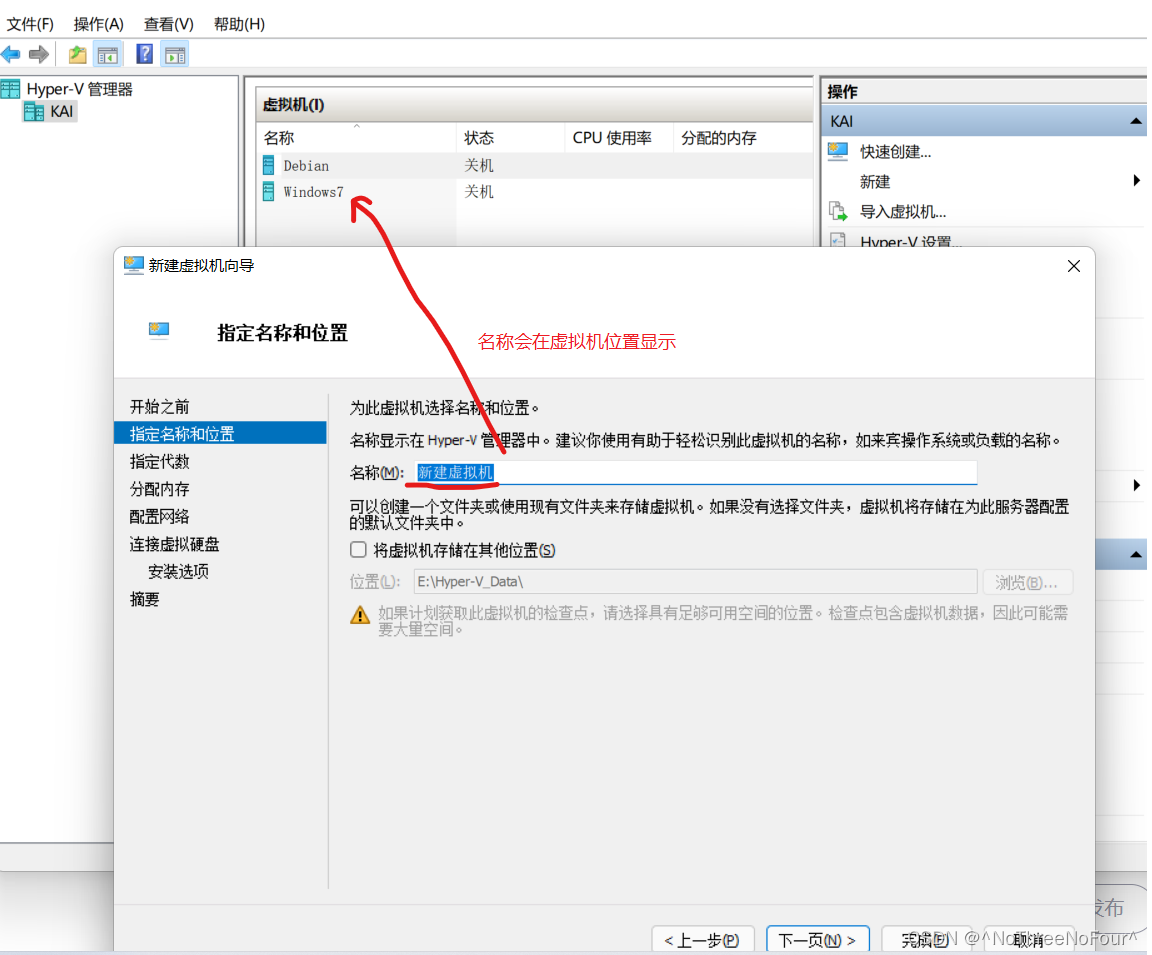The height and width of the screenshot is (955, 1152).
Task: Click the 取消 button
Action: click(1029, 940)
